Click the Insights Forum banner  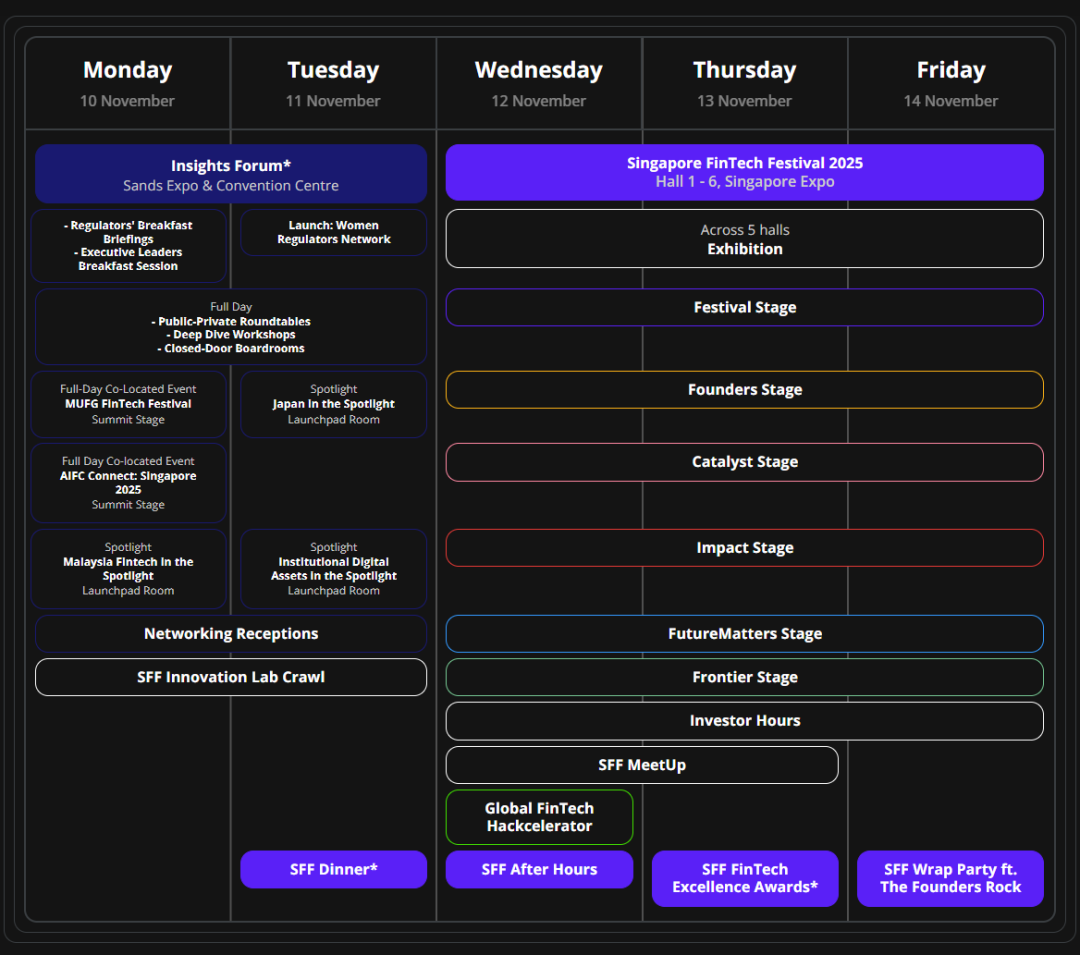click(231, 174)
